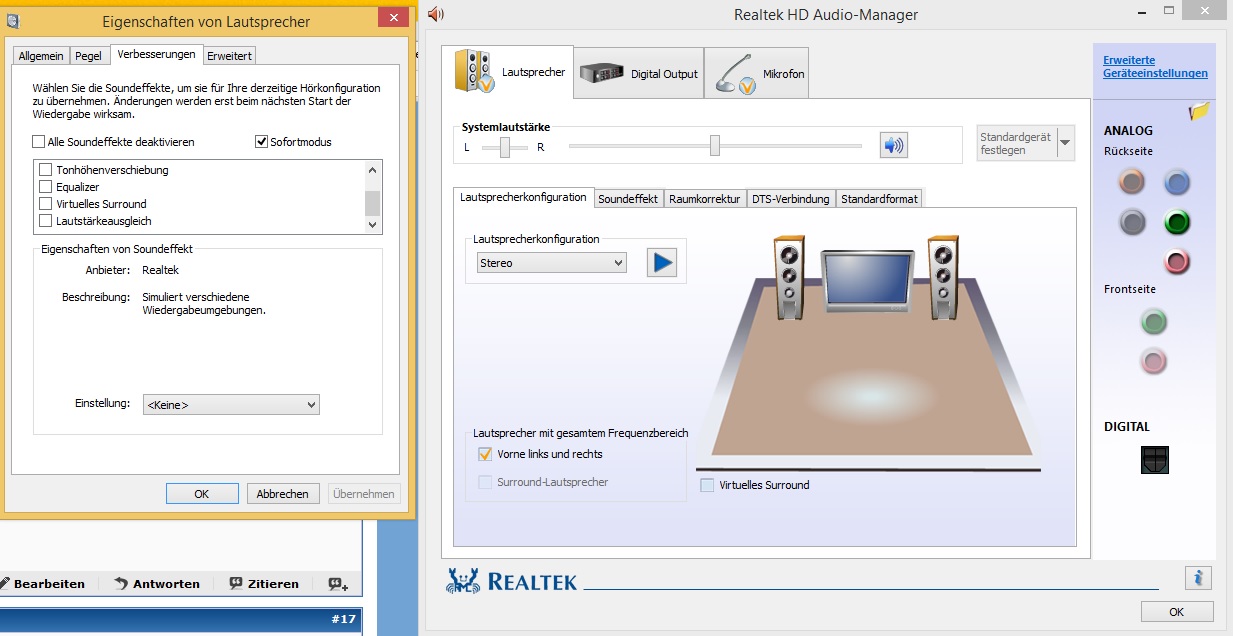1233x636 pixels.
Task: Click the effects list scrollbar down arrow
Action: tap(373, 225)
